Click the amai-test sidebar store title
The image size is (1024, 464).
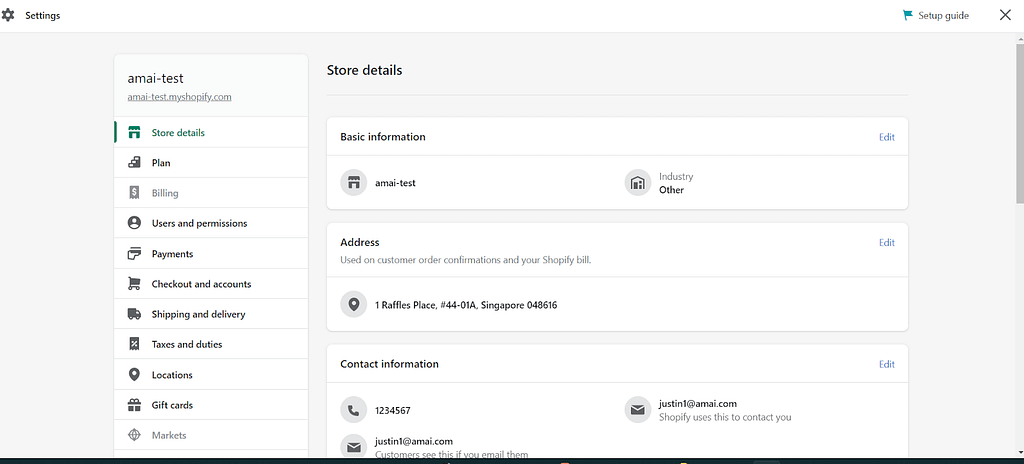pos(155,78)
